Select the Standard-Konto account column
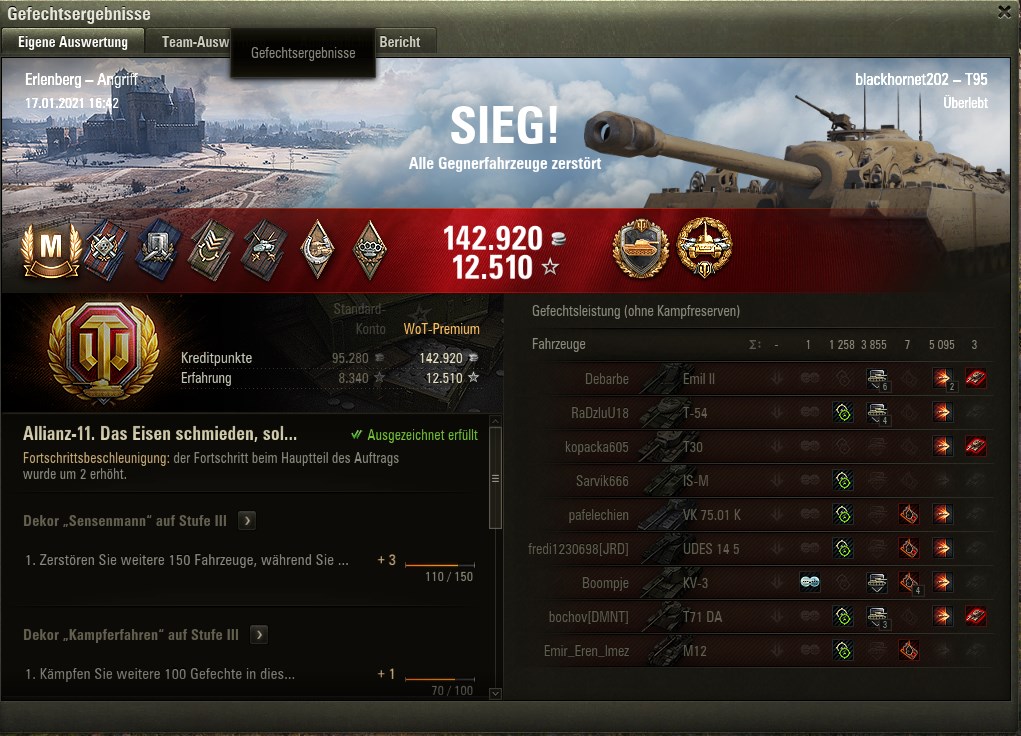Image resolution: width=1021 pixels, height=736 pixels. [359, 318]
